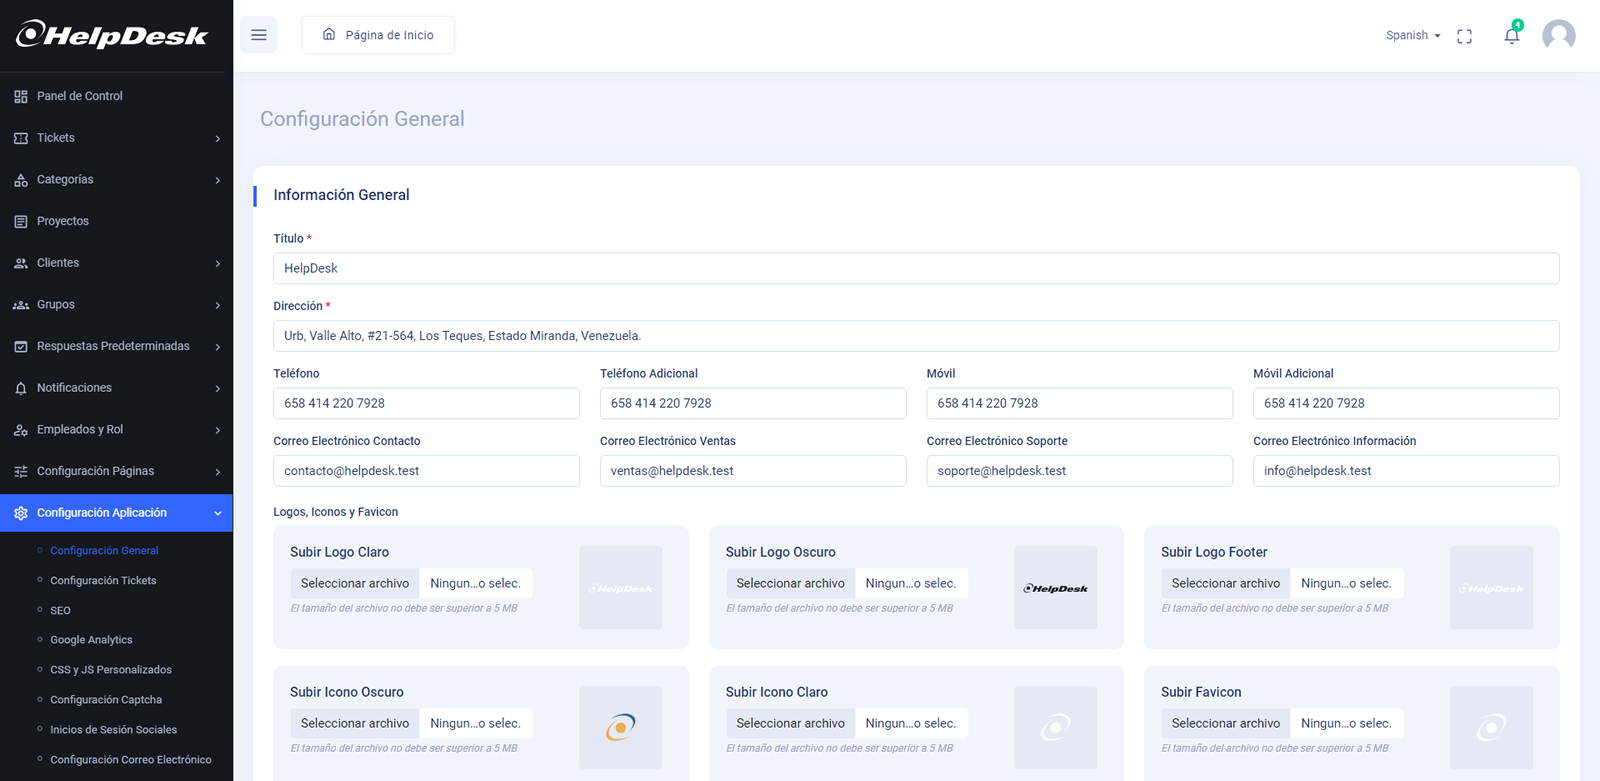Open the Spanish language dropdown
The height and width of the screenshot is (781, 1600).
[1412, 36]
